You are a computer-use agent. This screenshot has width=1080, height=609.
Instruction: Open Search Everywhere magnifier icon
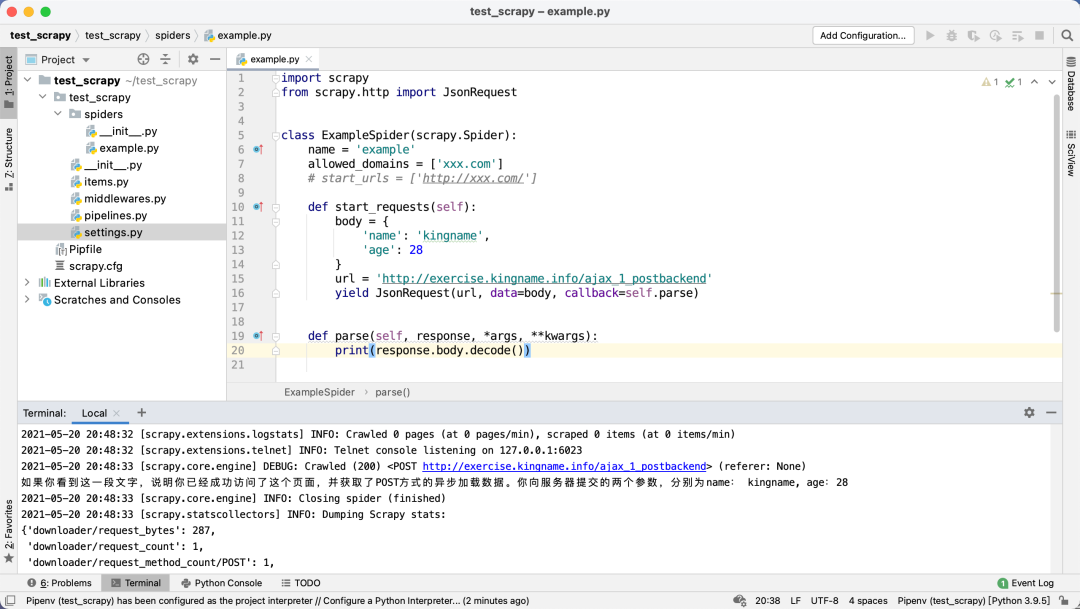click(1067, 35)
